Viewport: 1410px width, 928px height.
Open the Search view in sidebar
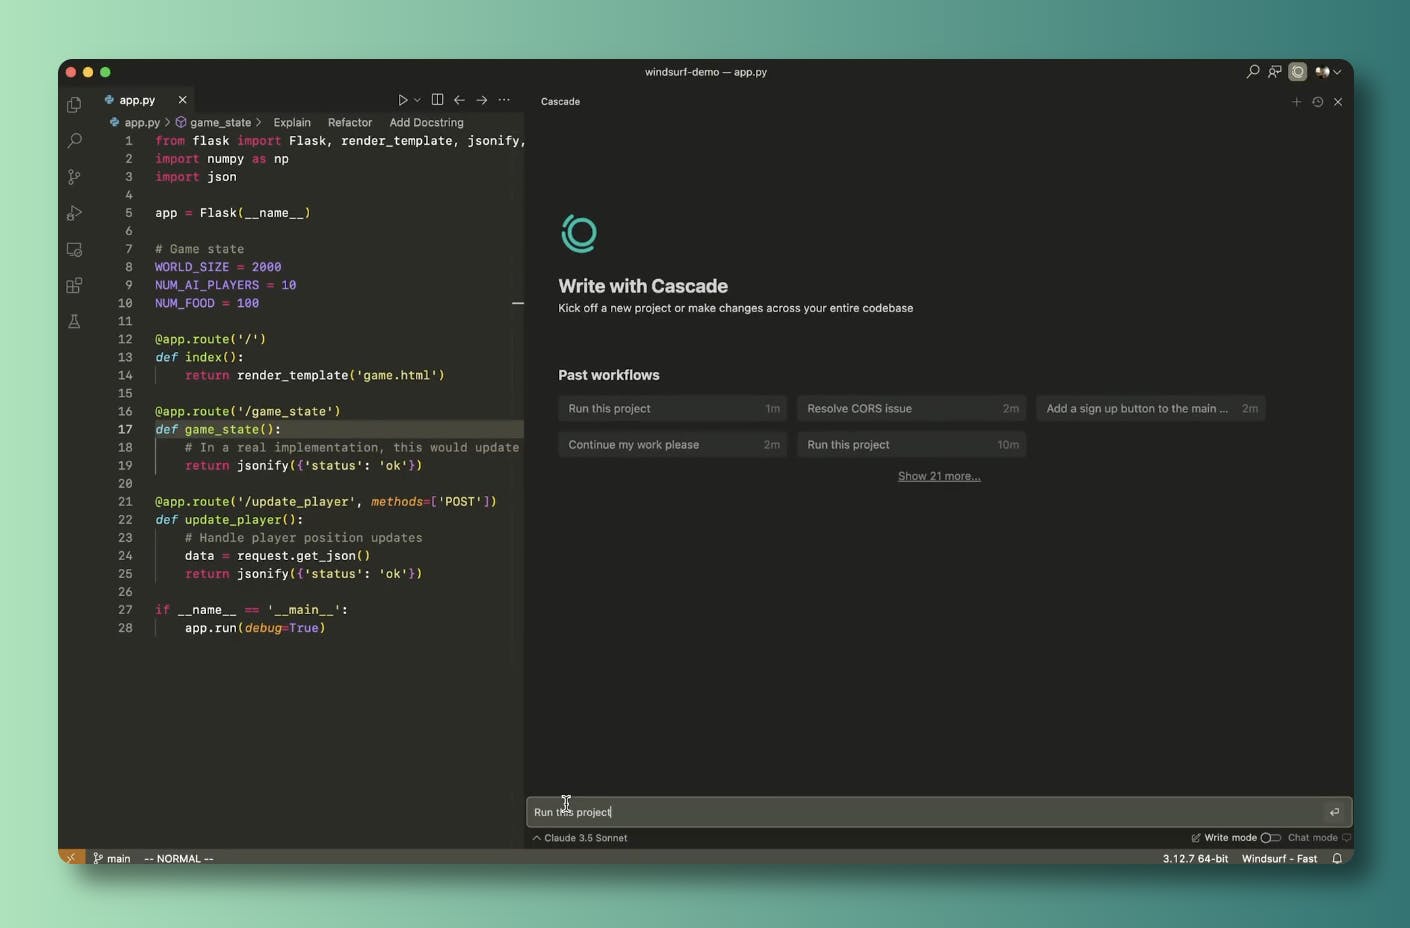point(74,141)
